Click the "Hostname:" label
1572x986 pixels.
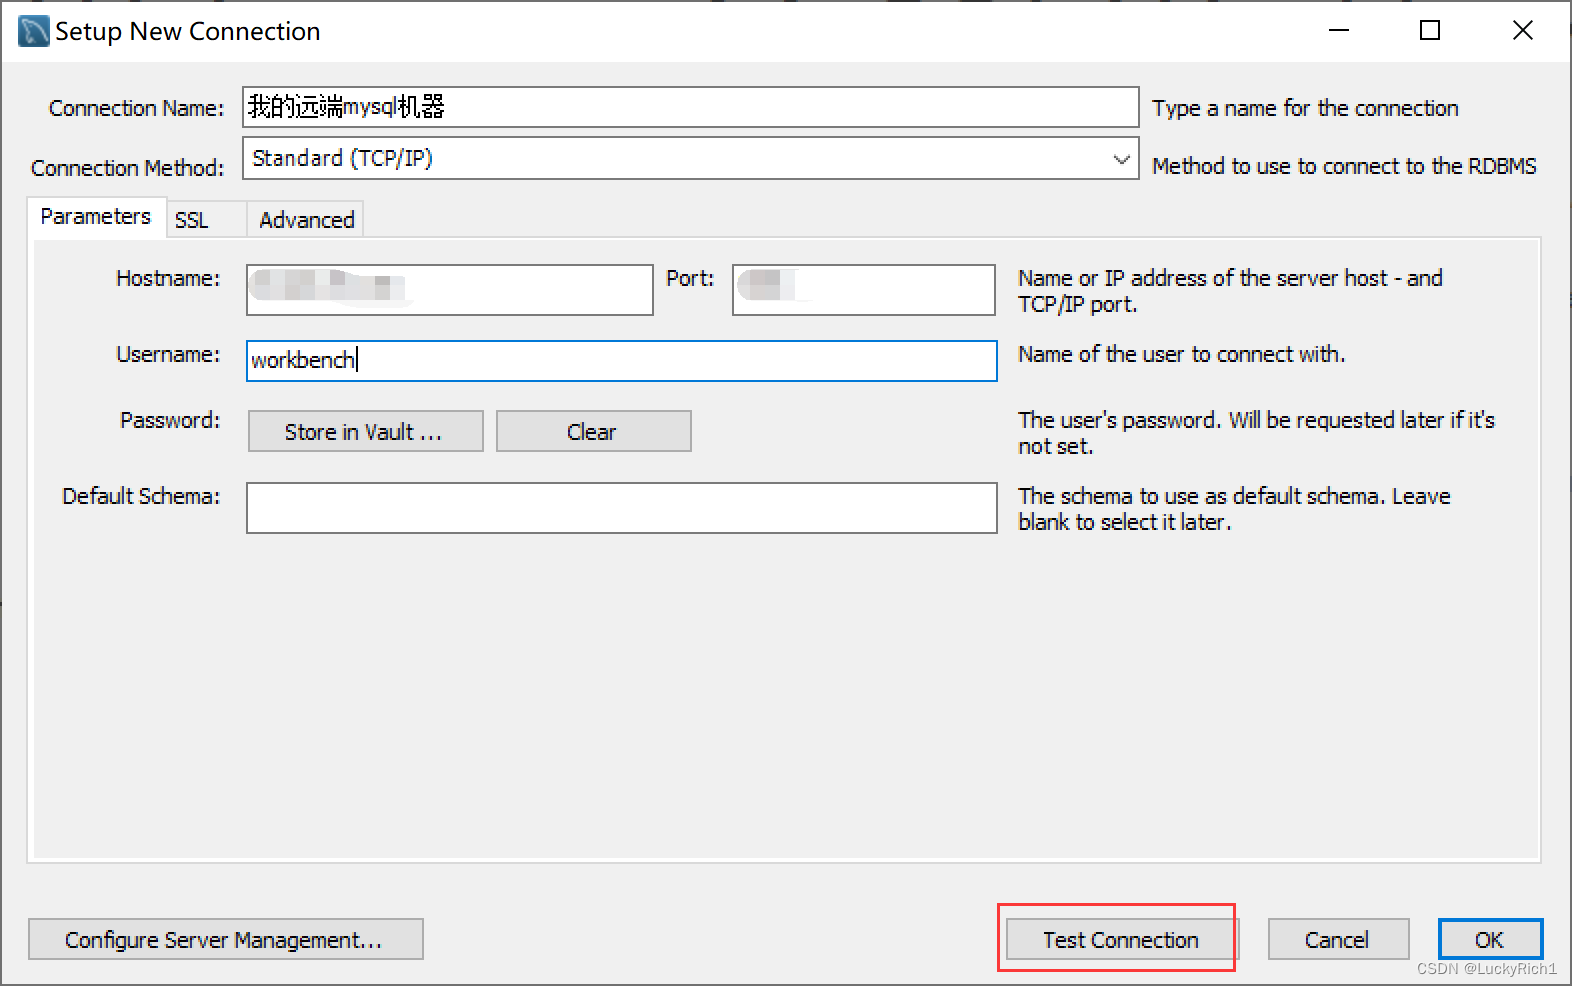point(167,279)
